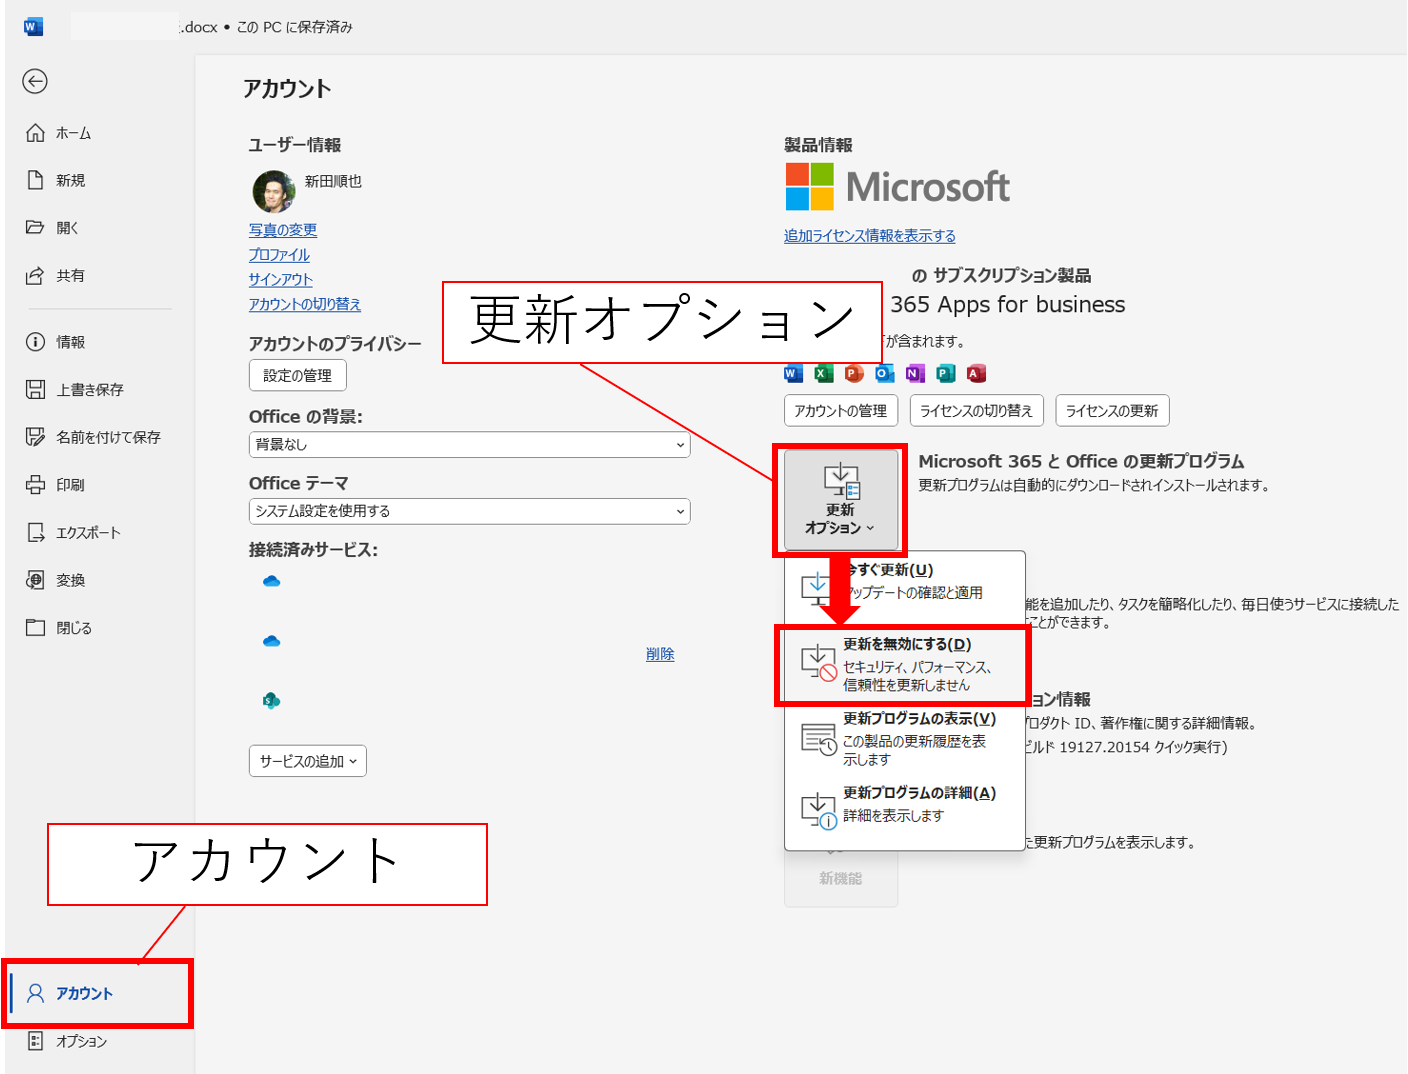Expand the サービスの追加 dropdown button

pos(308,761)
